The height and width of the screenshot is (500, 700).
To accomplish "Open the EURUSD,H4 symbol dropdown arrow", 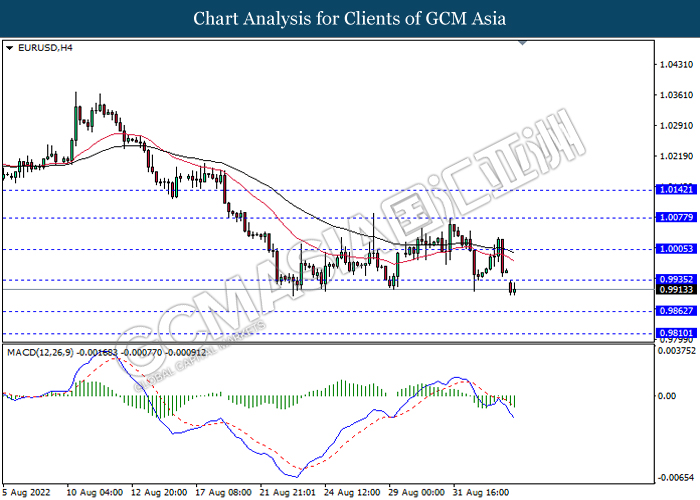I will click(9, 48).
